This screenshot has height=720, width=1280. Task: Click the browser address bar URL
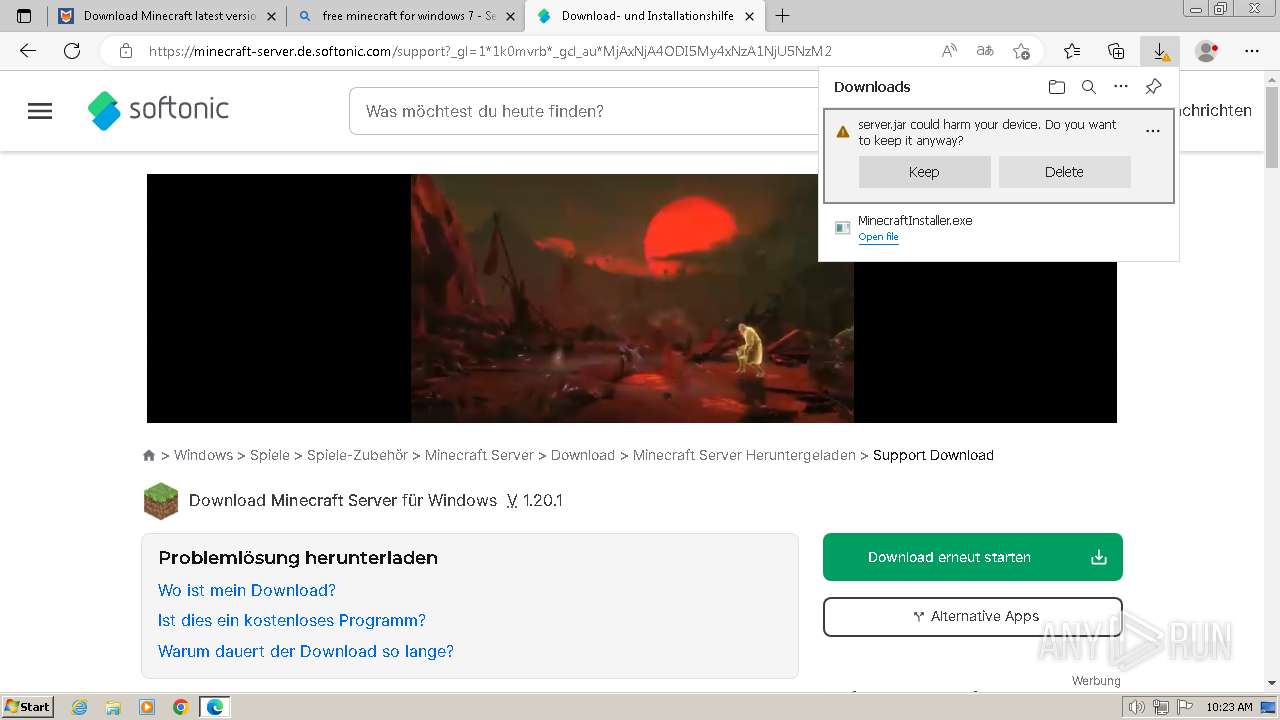tap(490, 51)
